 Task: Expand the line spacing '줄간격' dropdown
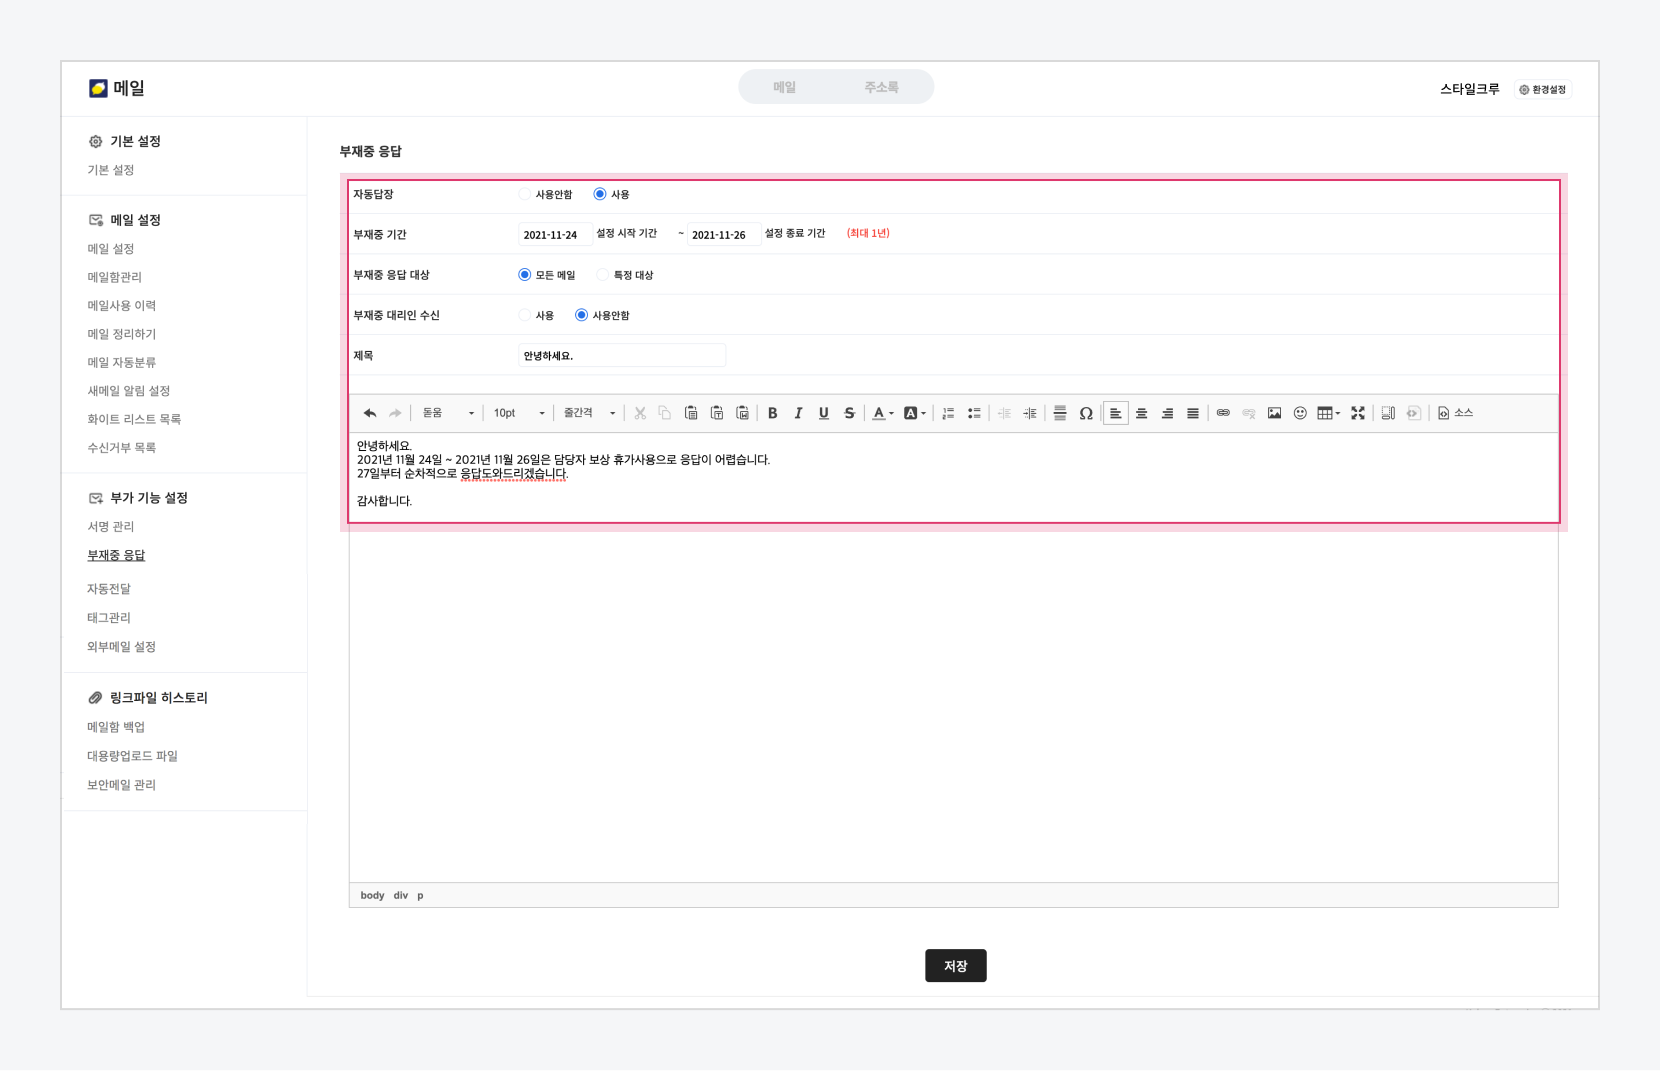588,413
